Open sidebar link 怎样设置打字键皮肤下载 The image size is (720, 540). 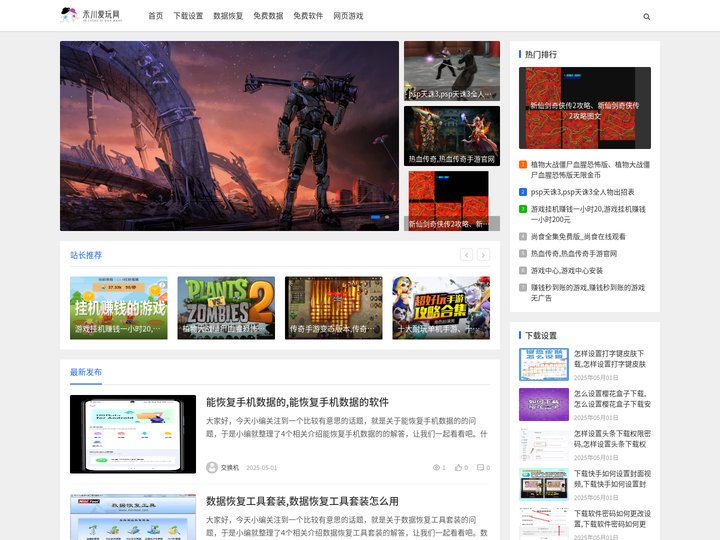(x=610, y=359)
